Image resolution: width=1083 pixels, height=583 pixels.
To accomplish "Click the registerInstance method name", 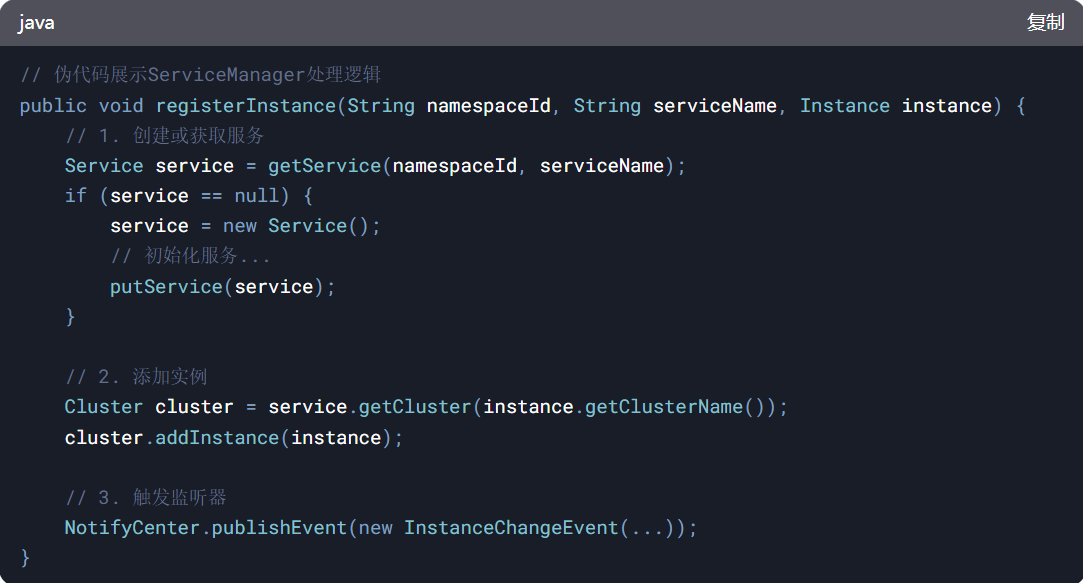I will click(x=245, y=106).
